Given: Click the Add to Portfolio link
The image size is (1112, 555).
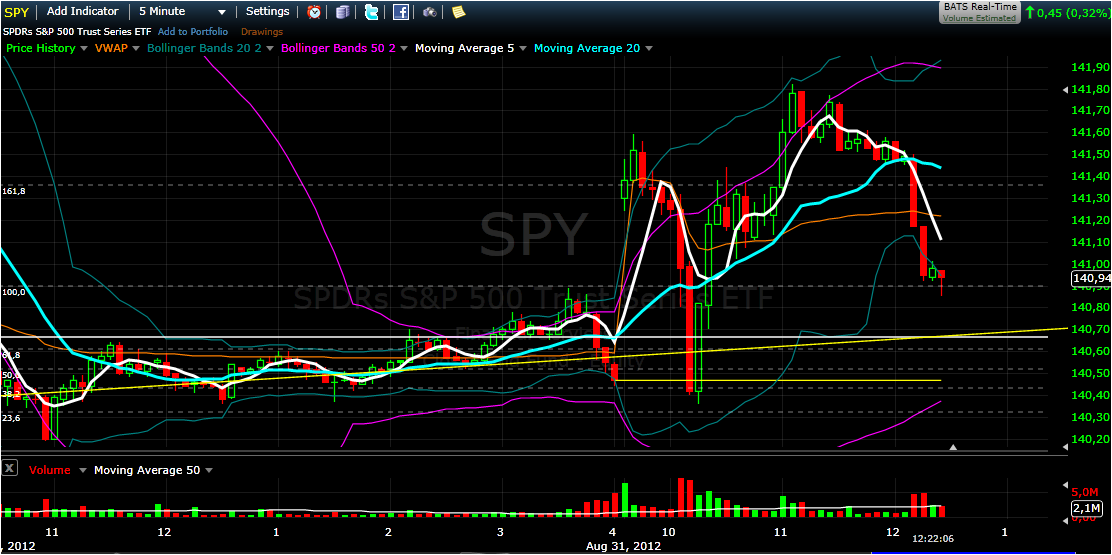Looking at the screenshot, I should (x=193, y=32).
